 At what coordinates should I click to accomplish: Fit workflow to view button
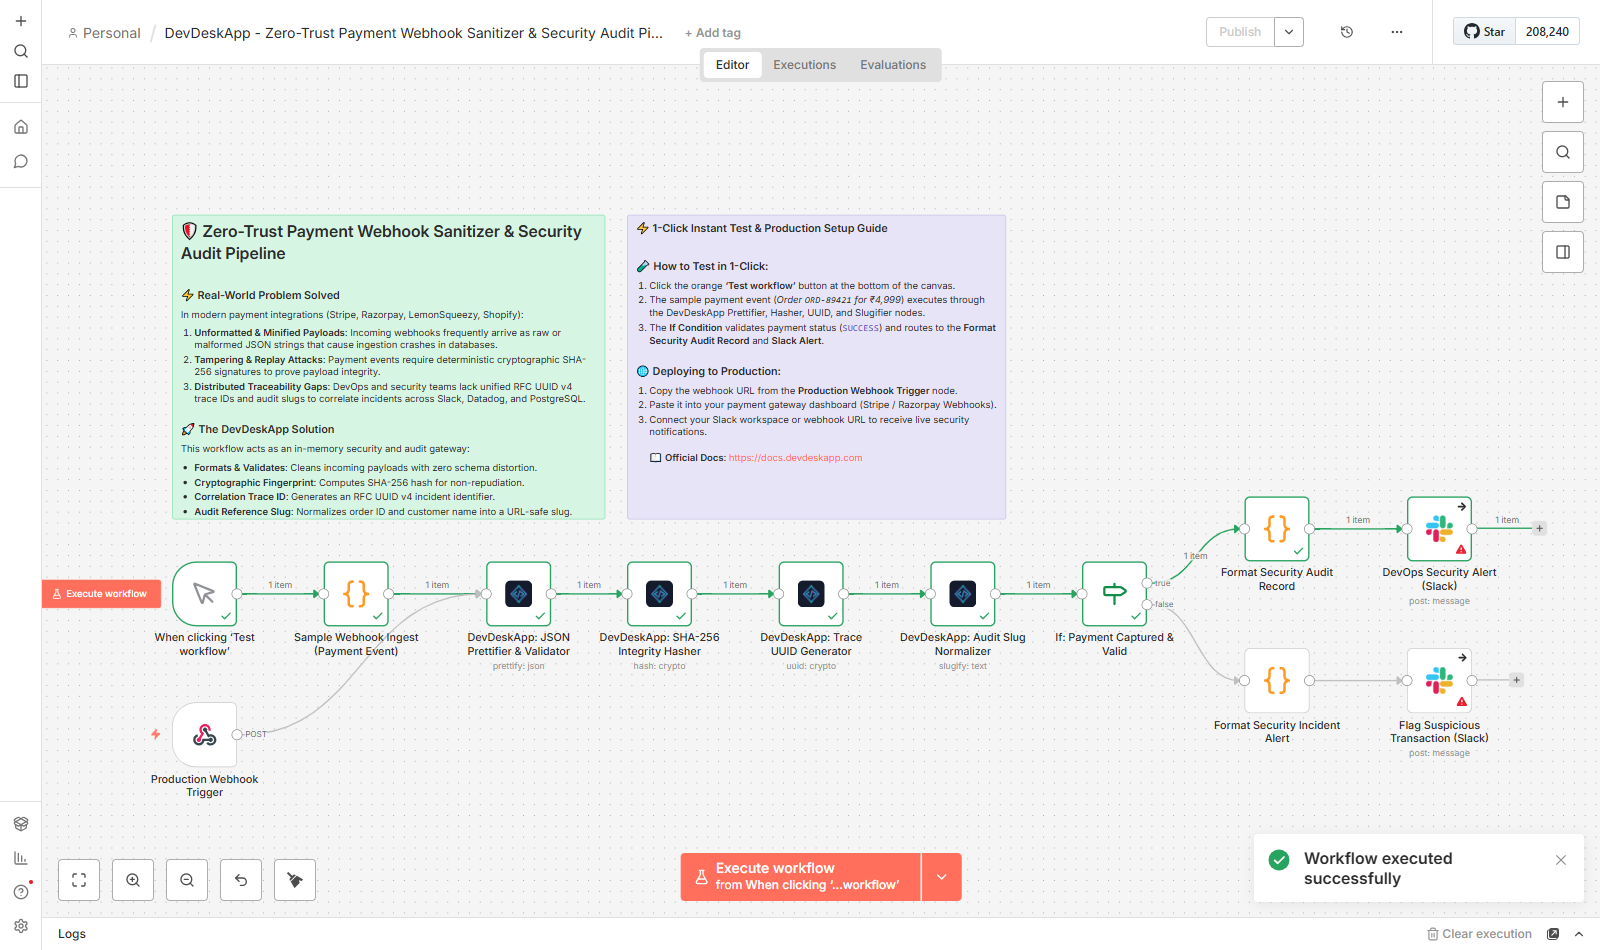[79, 880]
